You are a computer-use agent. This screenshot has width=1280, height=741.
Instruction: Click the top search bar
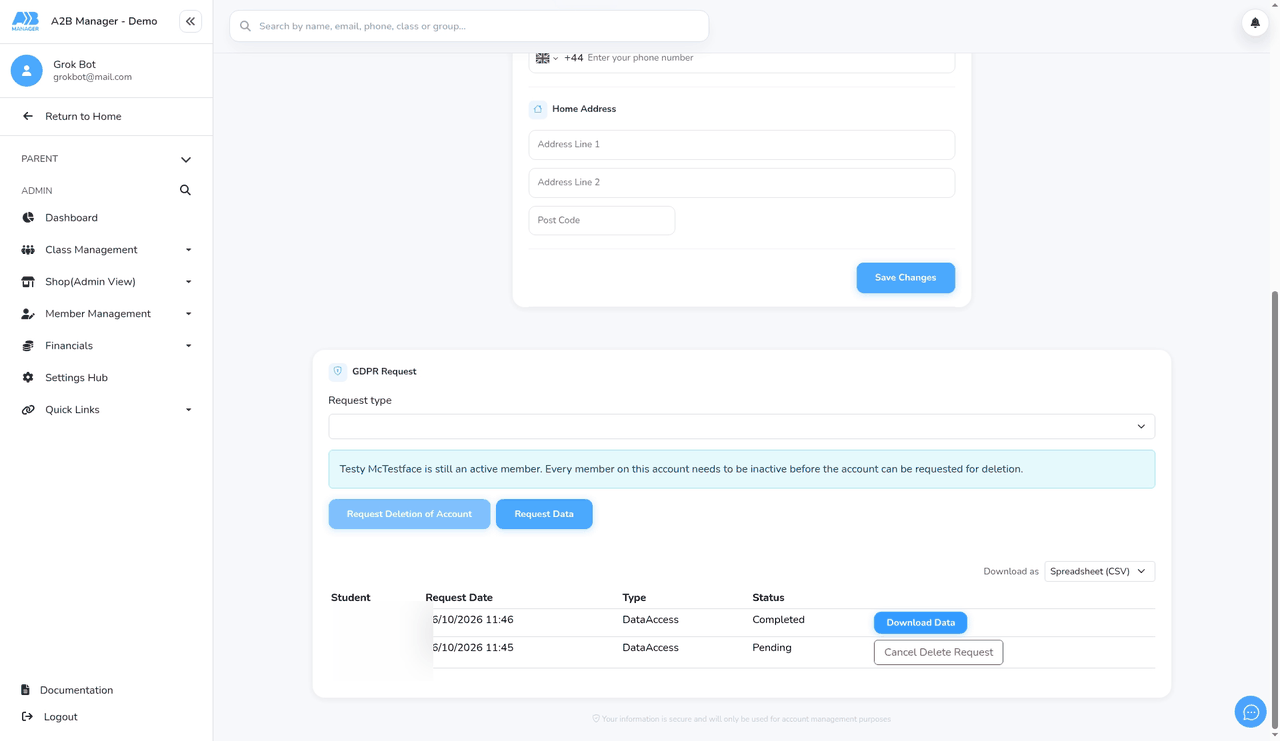pyautogui.click(x=469, y=26)
